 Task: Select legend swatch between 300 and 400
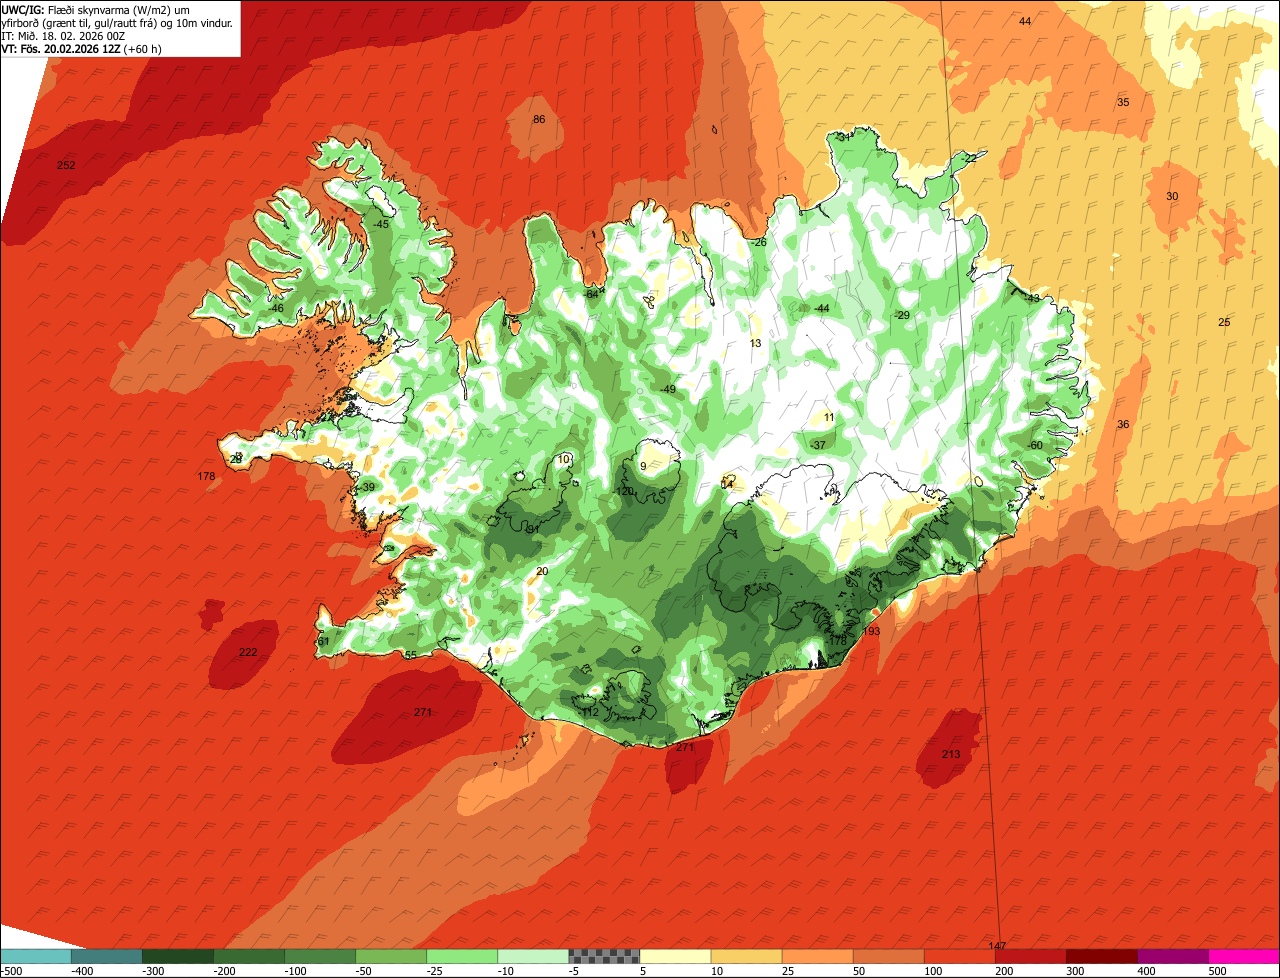point(1101,956)
